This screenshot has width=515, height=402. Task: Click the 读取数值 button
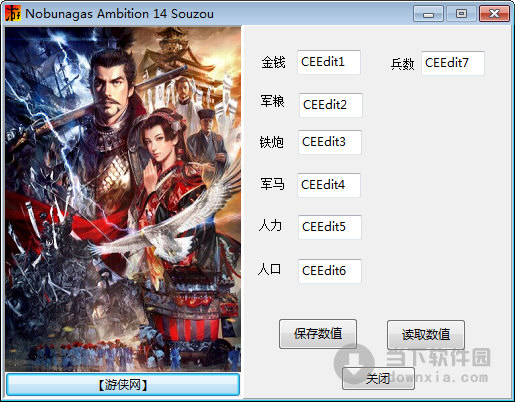click(x=426, y=335)
